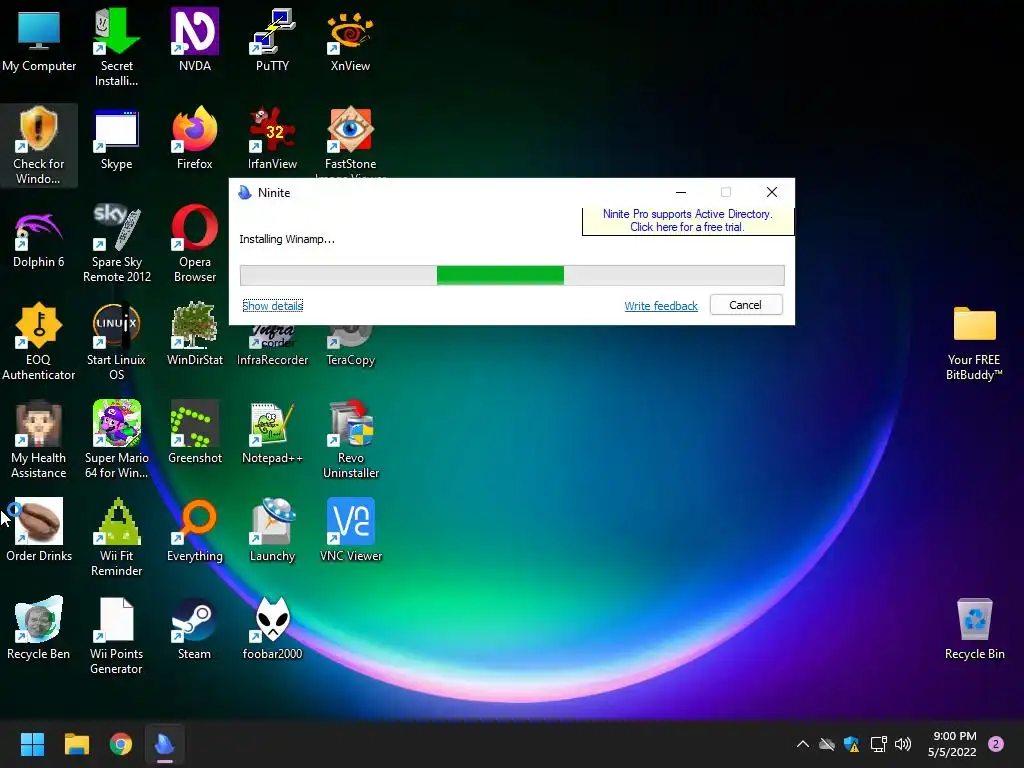This screenshot has height=768, width=1024.
Task: Launch VNC Viewer shortcut
Action: click(350, 530)
